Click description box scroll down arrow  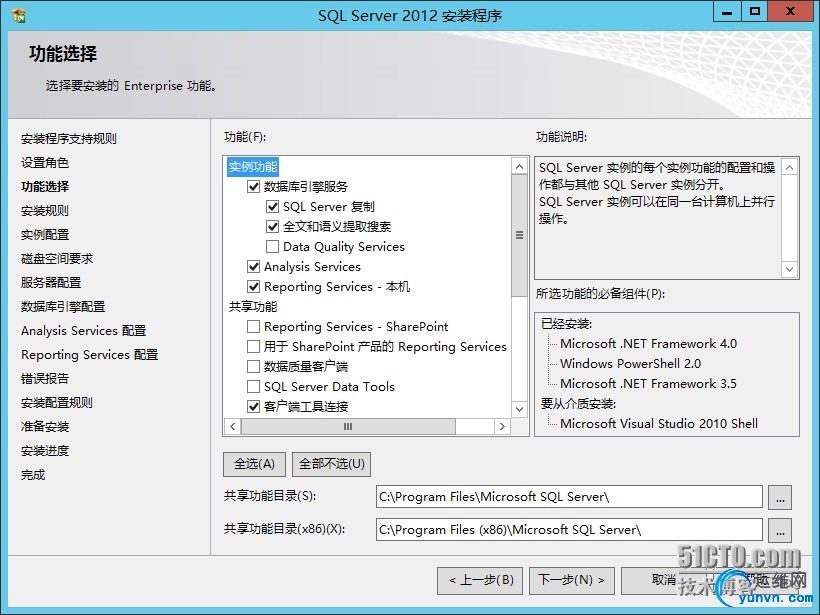789,269
